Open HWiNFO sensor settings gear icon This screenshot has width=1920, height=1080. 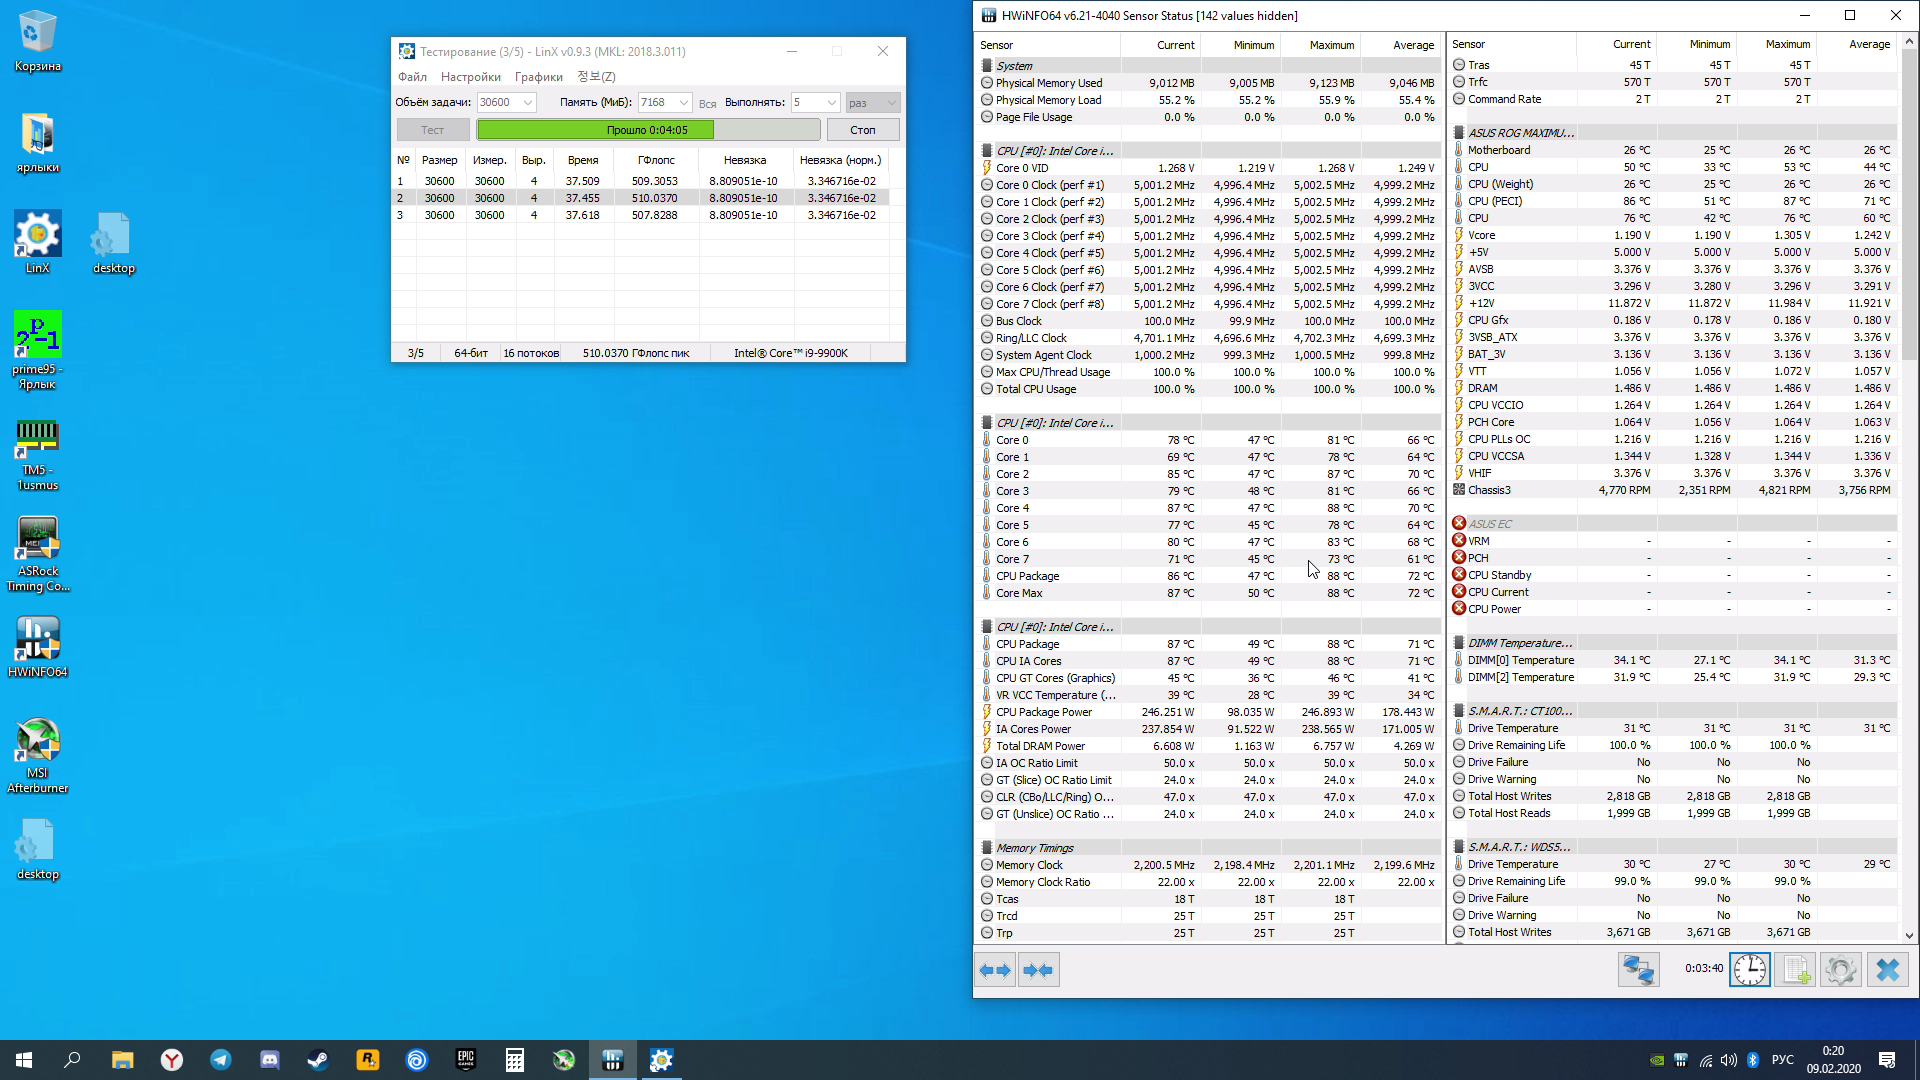(1840, 970)
